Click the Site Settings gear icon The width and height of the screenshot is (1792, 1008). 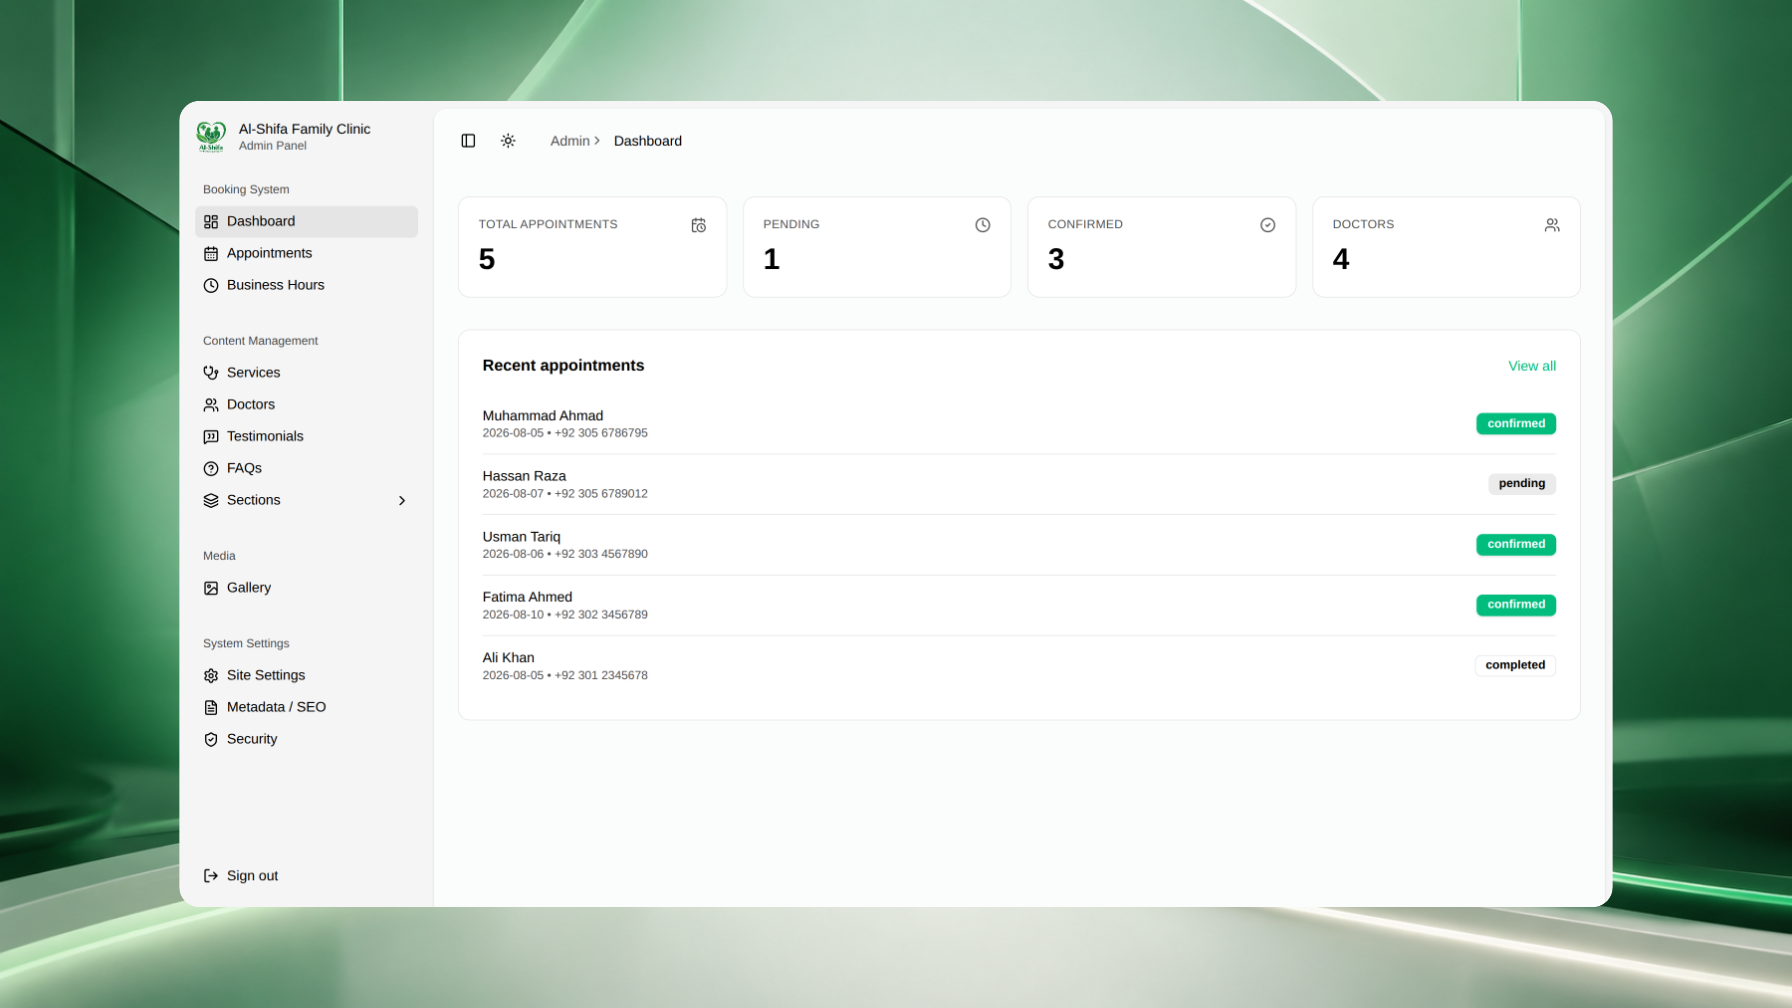coord(211,676)
